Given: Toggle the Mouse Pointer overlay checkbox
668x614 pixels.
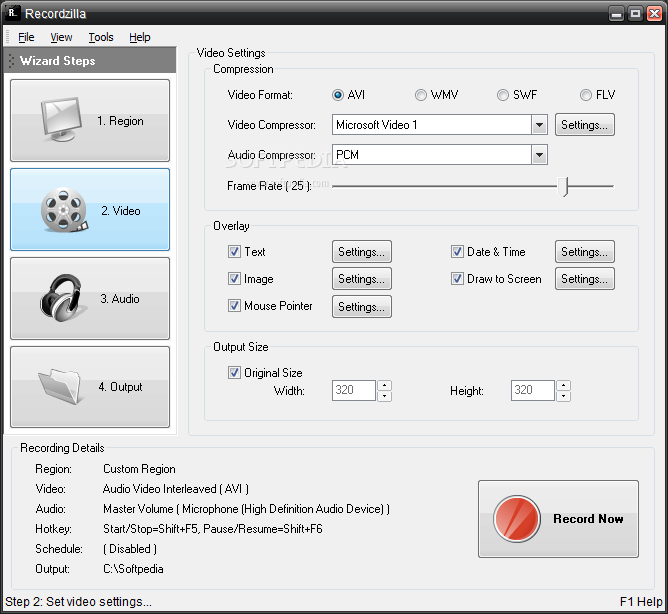Looking at the screenshot, I should (x=234, y=306).
